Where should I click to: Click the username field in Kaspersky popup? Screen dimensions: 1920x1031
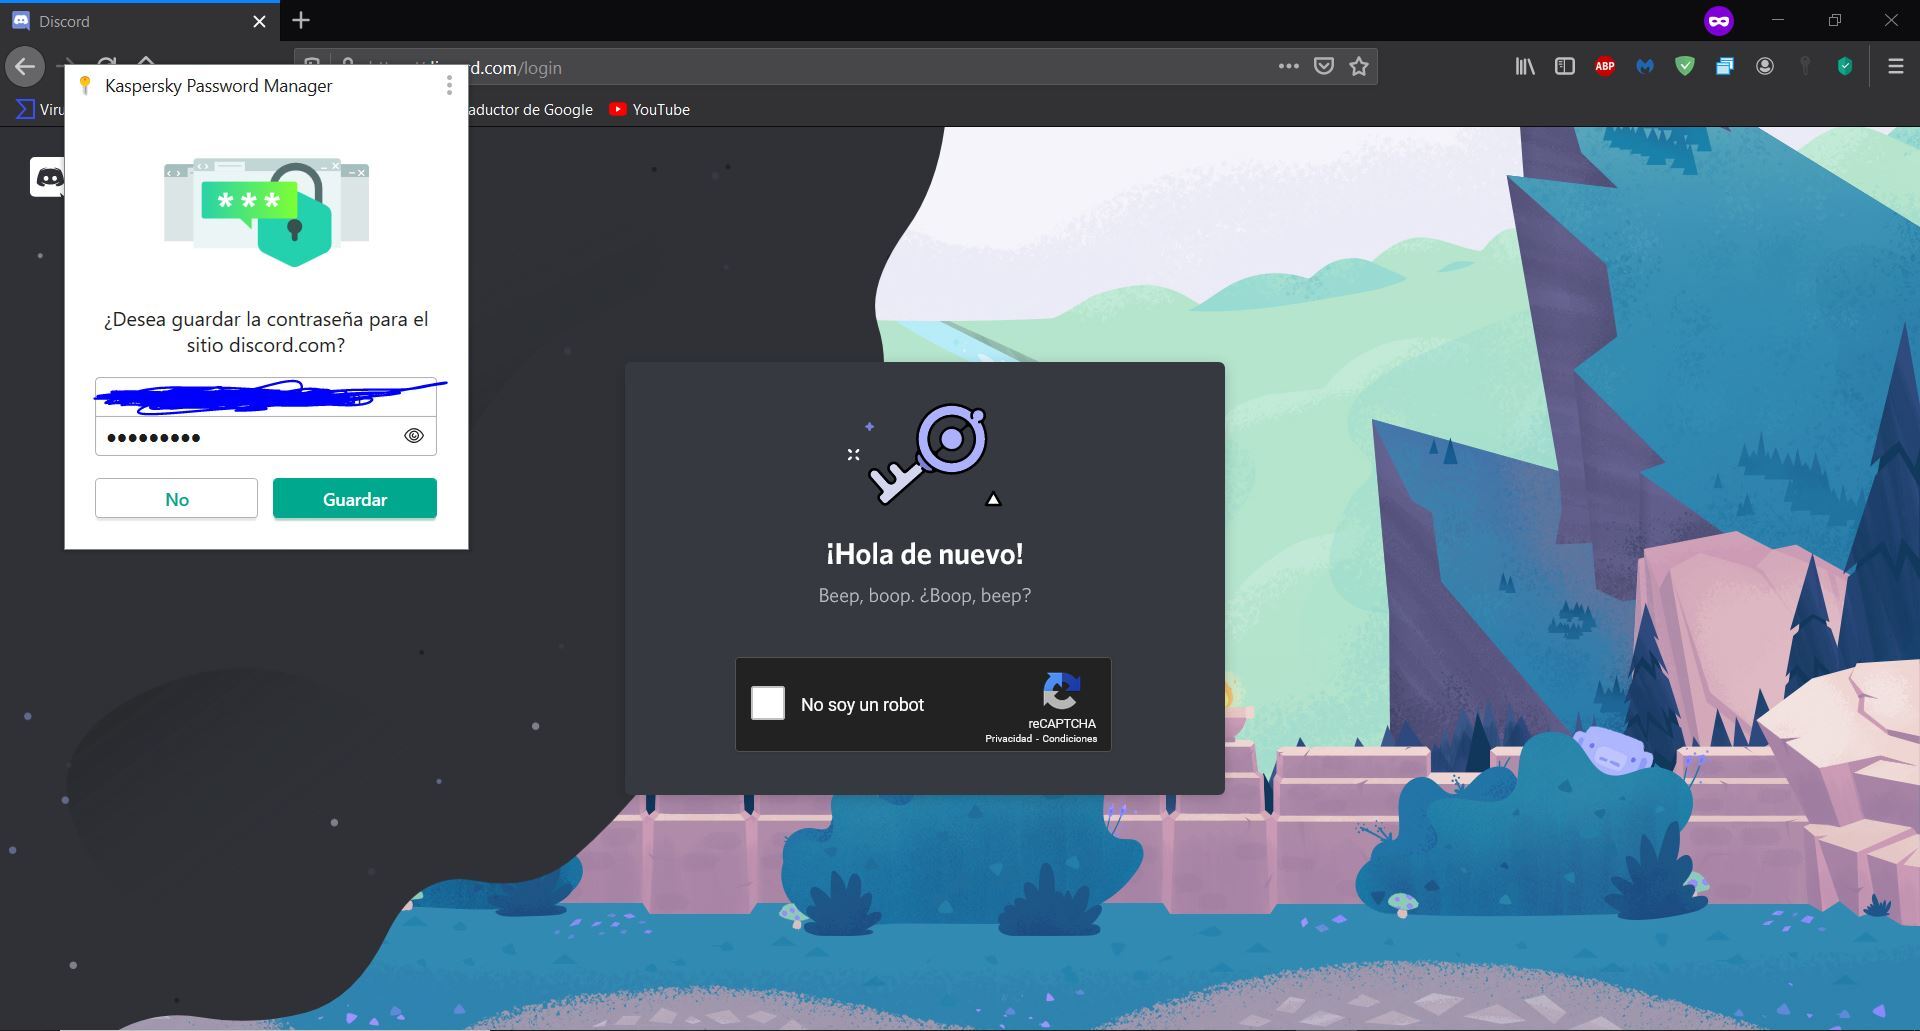click(x=266, y=397)
